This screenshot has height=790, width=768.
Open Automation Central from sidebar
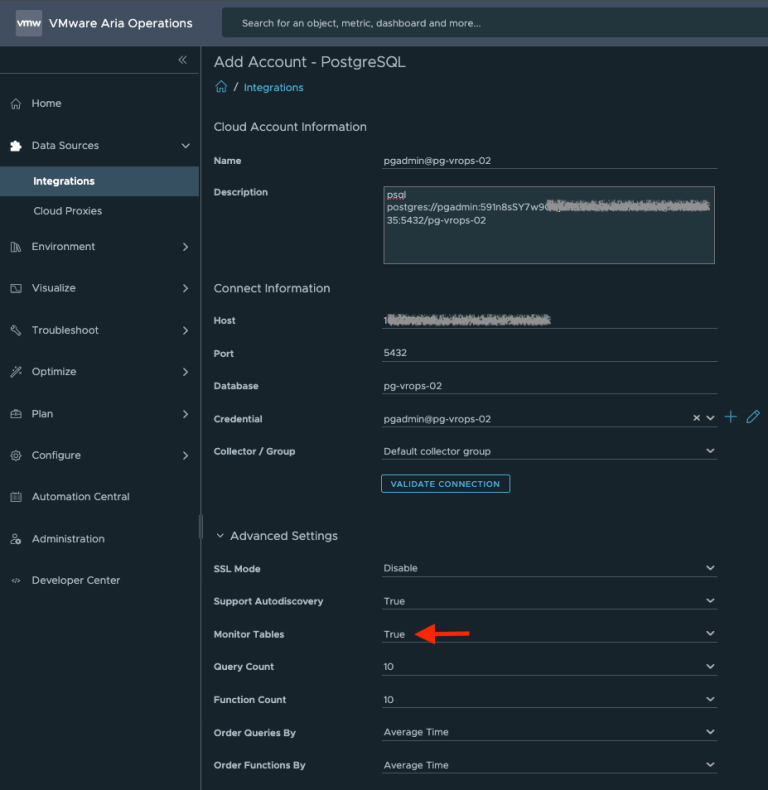80,497
